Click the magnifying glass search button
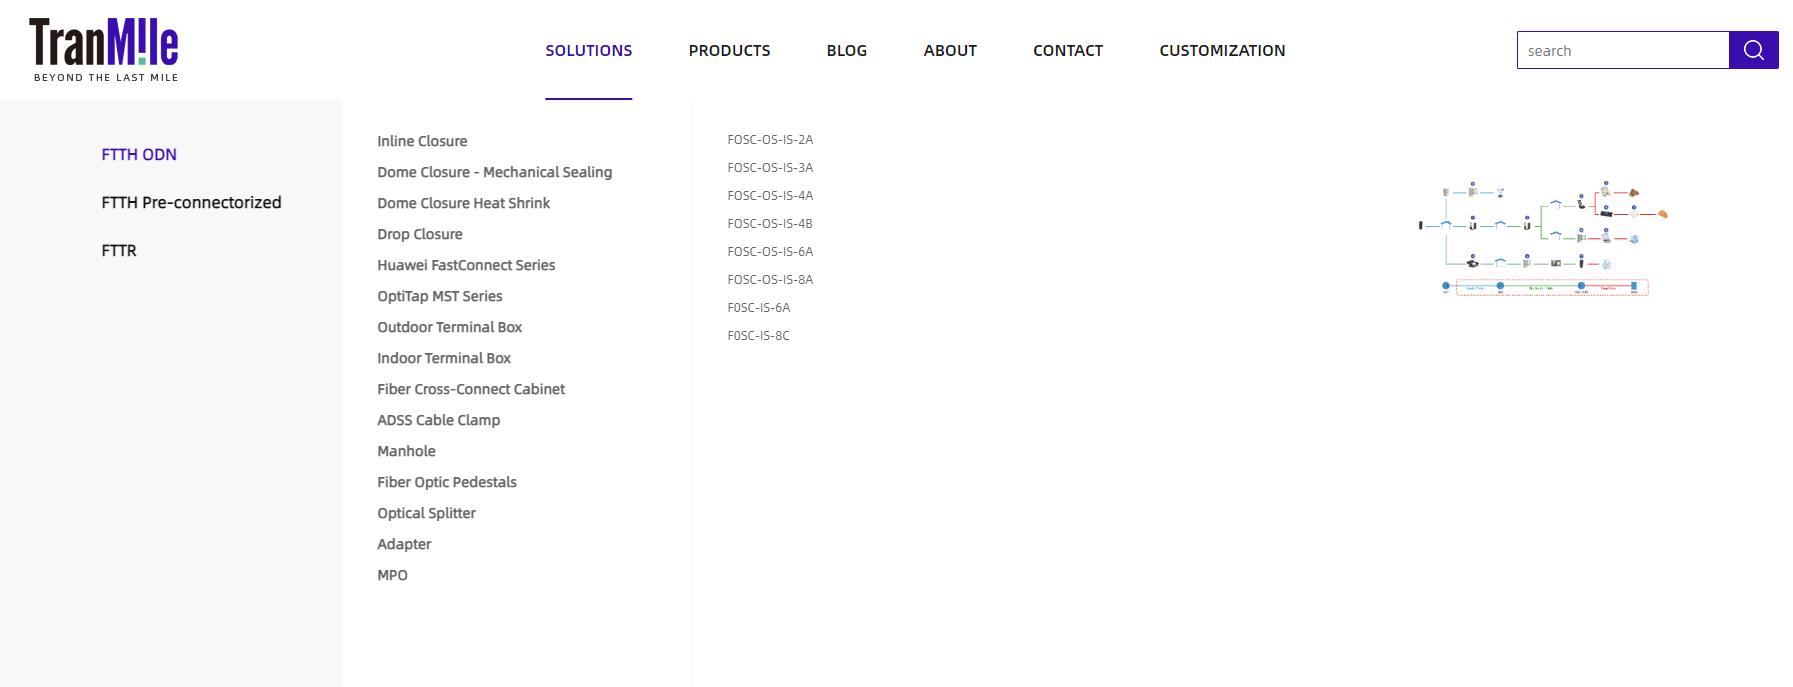The image size is (1793, 687). (x=1753, y=50)
